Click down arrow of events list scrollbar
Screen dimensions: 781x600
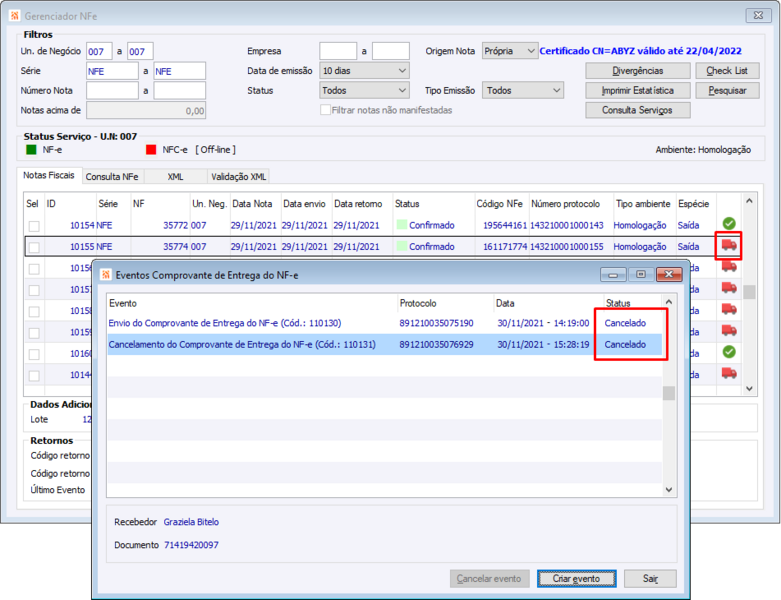click(x=669, y=490)
